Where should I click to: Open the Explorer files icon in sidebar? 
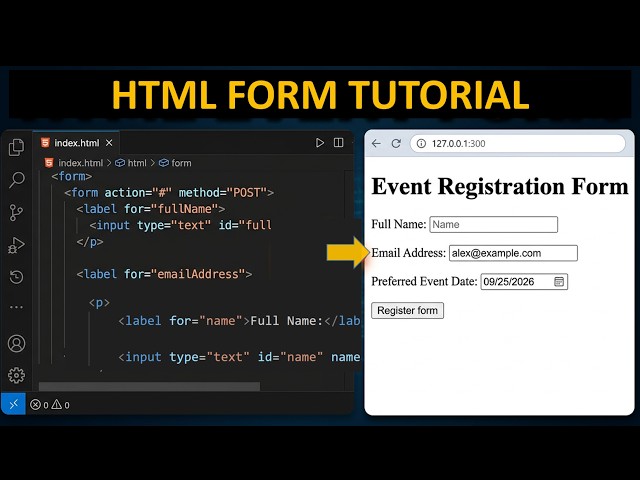point(16,147)
